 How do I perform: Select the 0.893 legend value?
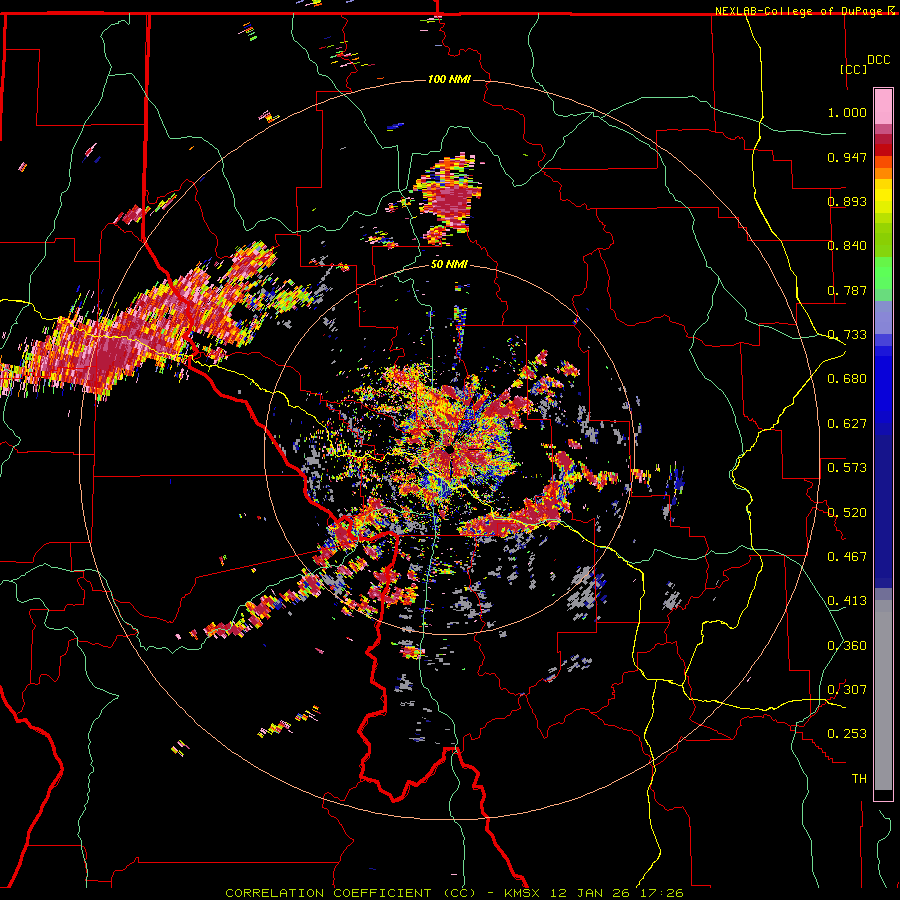pos(847,201)
